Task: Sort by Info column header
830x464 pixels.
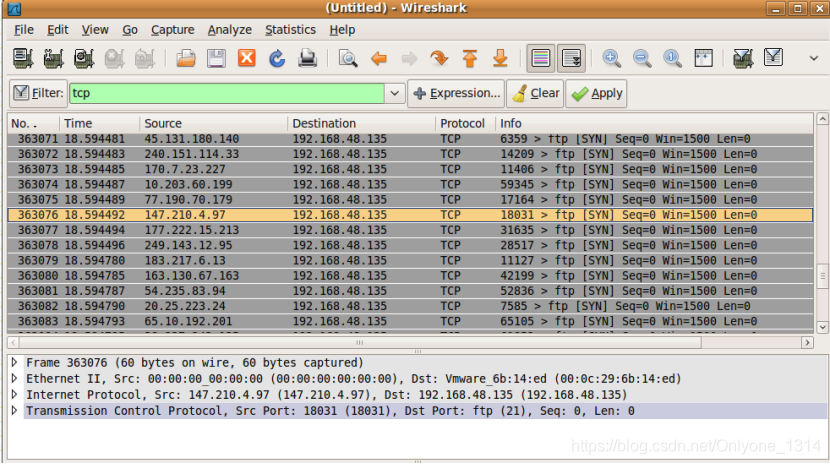Action: pyautogui.click(x=654, y=123)
